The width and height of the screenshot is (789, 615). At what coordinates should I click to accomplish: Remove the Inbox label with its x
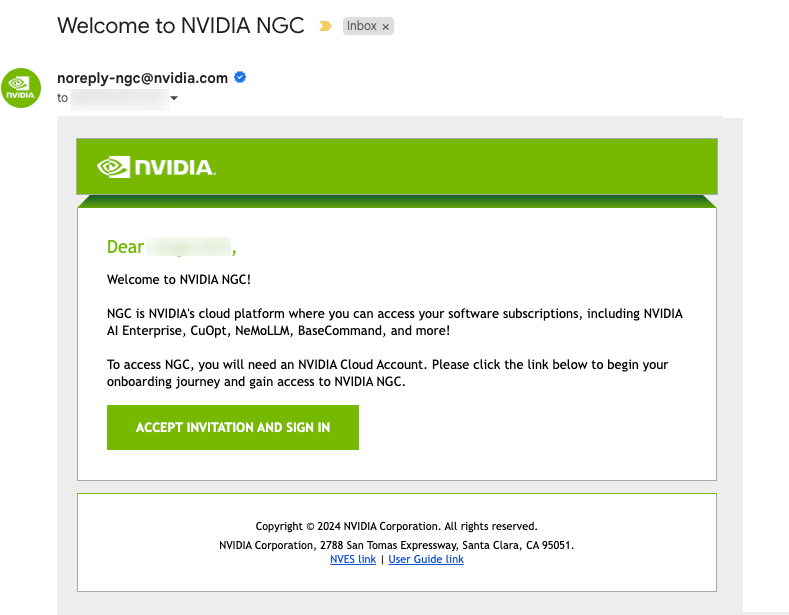tap(386, 27)
